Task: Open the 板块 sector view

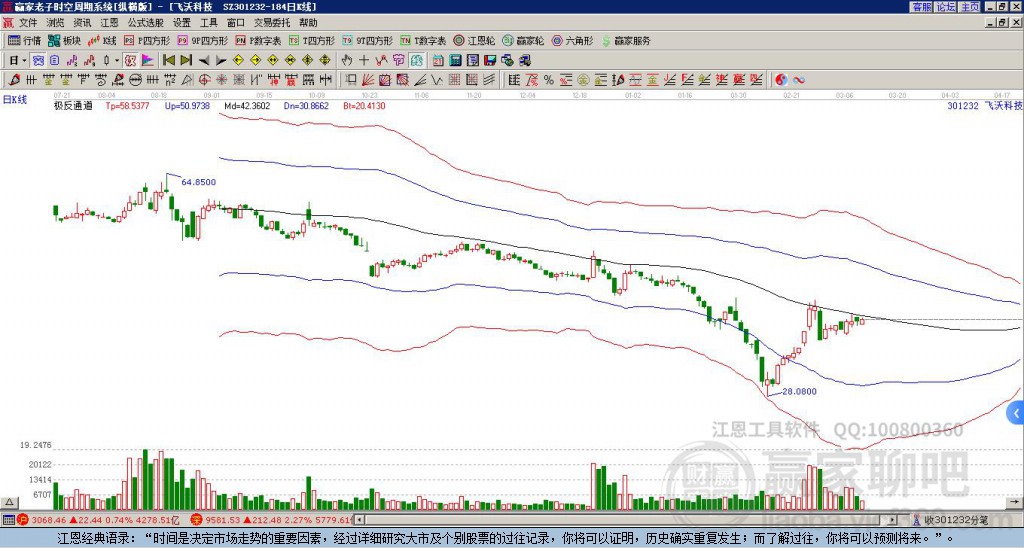Action: [64, 40]
